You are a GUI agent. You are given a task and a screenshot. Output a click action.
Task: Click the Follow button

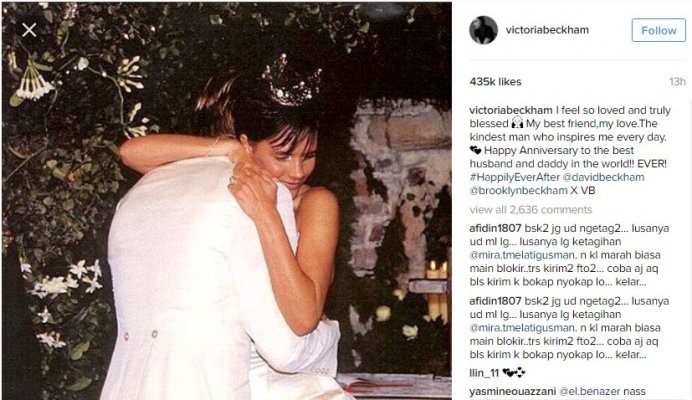[658, 30]
